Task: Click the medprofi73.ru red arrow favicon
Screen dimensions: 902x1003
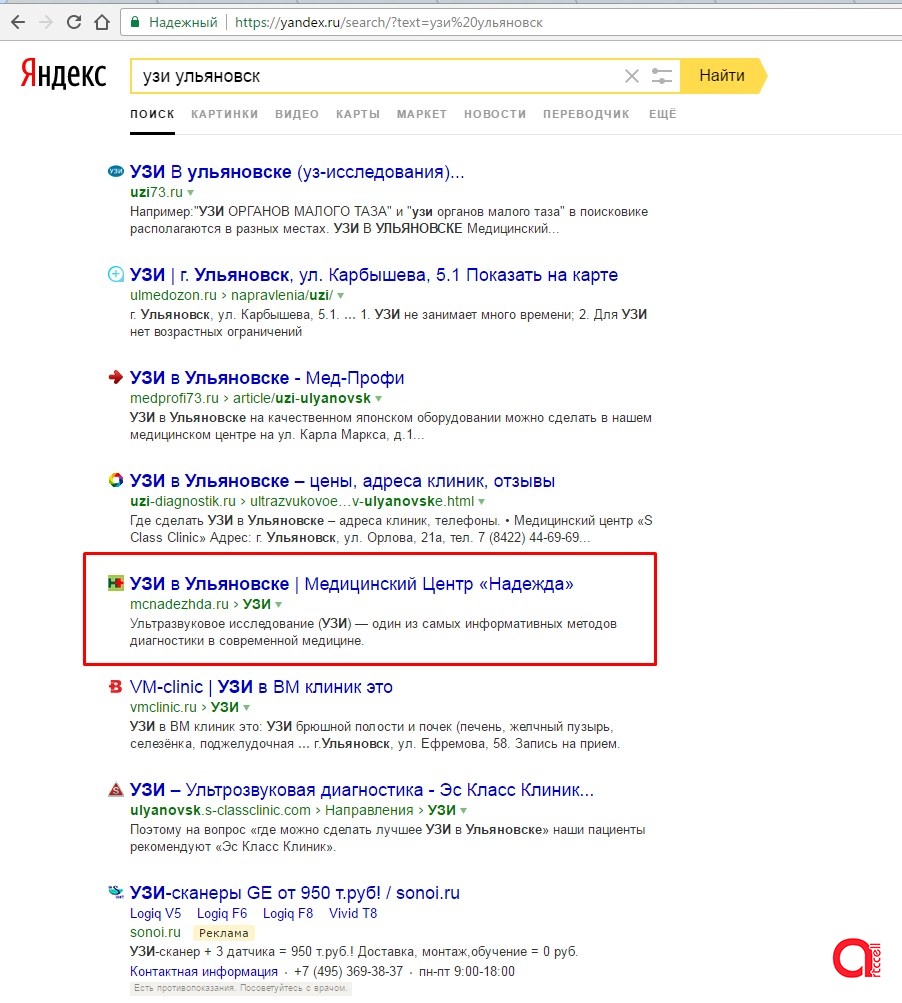Action: pos(116,377)
